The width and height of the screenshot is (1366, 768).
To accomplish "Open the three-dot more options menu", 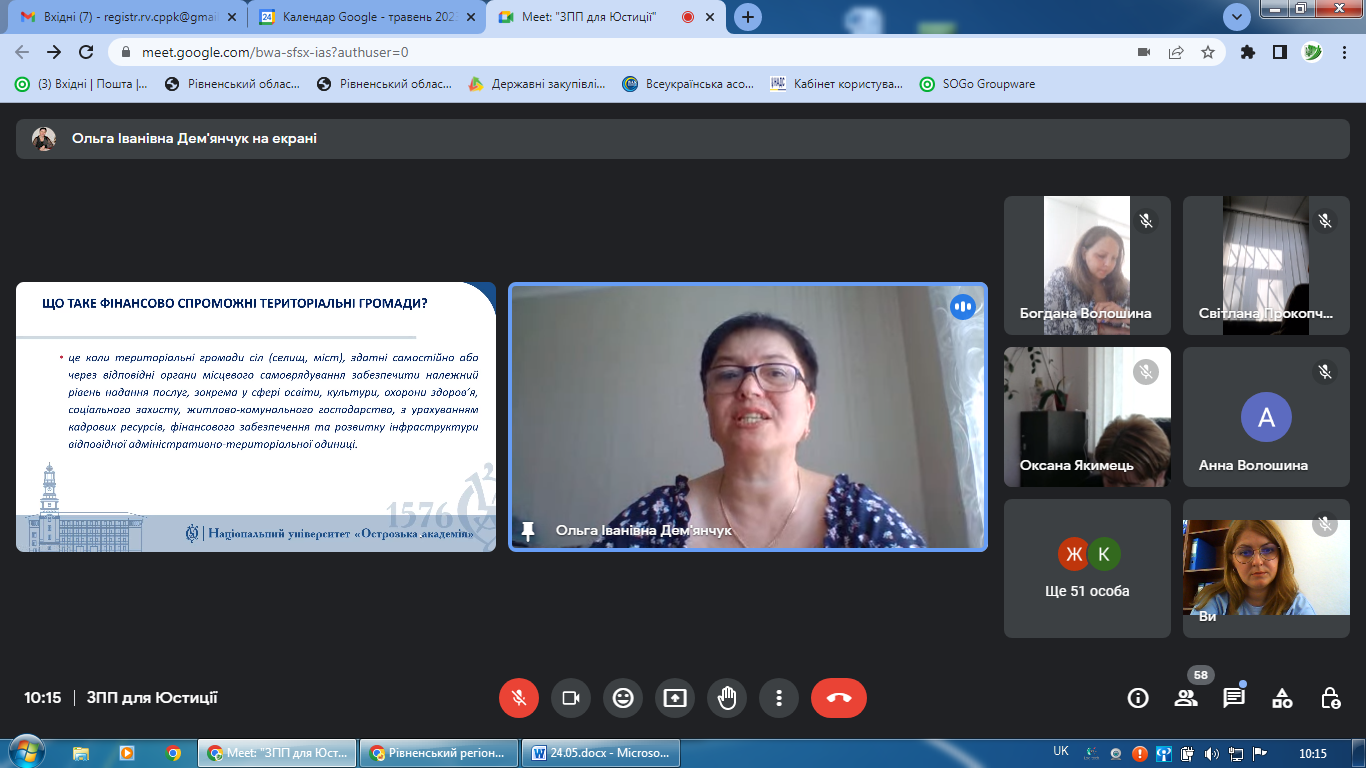I will pos(779,698).
